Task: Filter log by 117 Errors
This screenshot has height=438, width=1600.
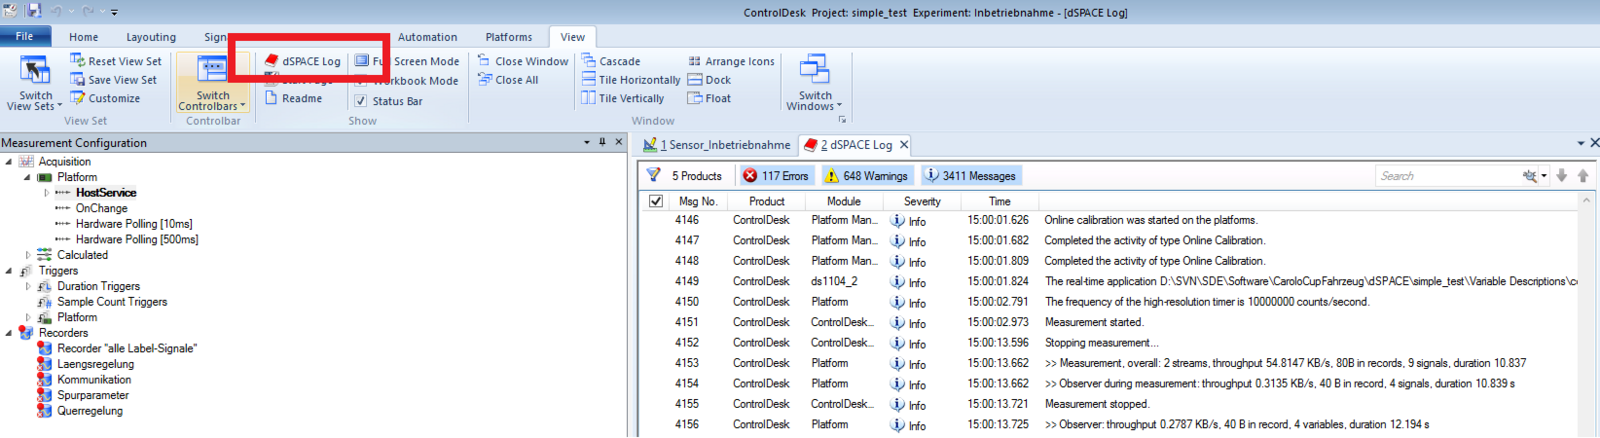Action: click(775, 176)
